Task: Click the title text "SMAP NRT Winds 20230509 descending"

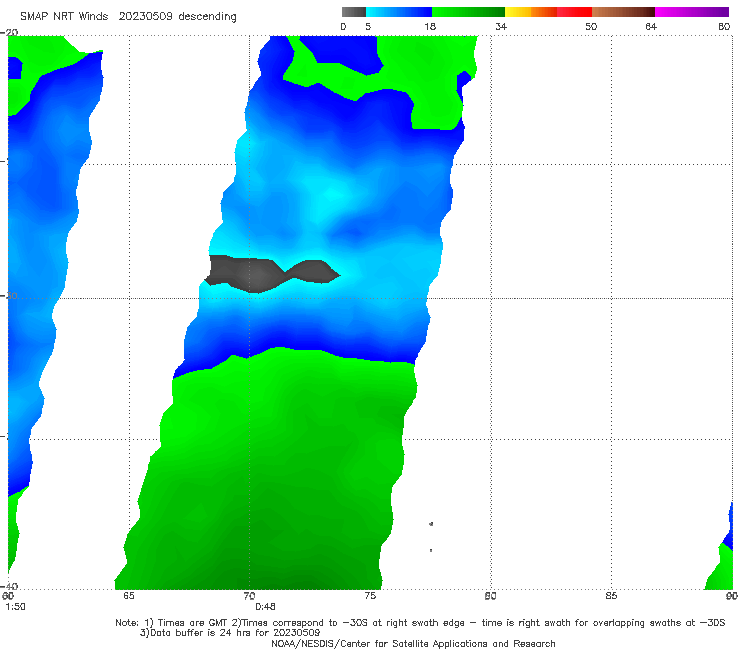Action: coord(128,17)
